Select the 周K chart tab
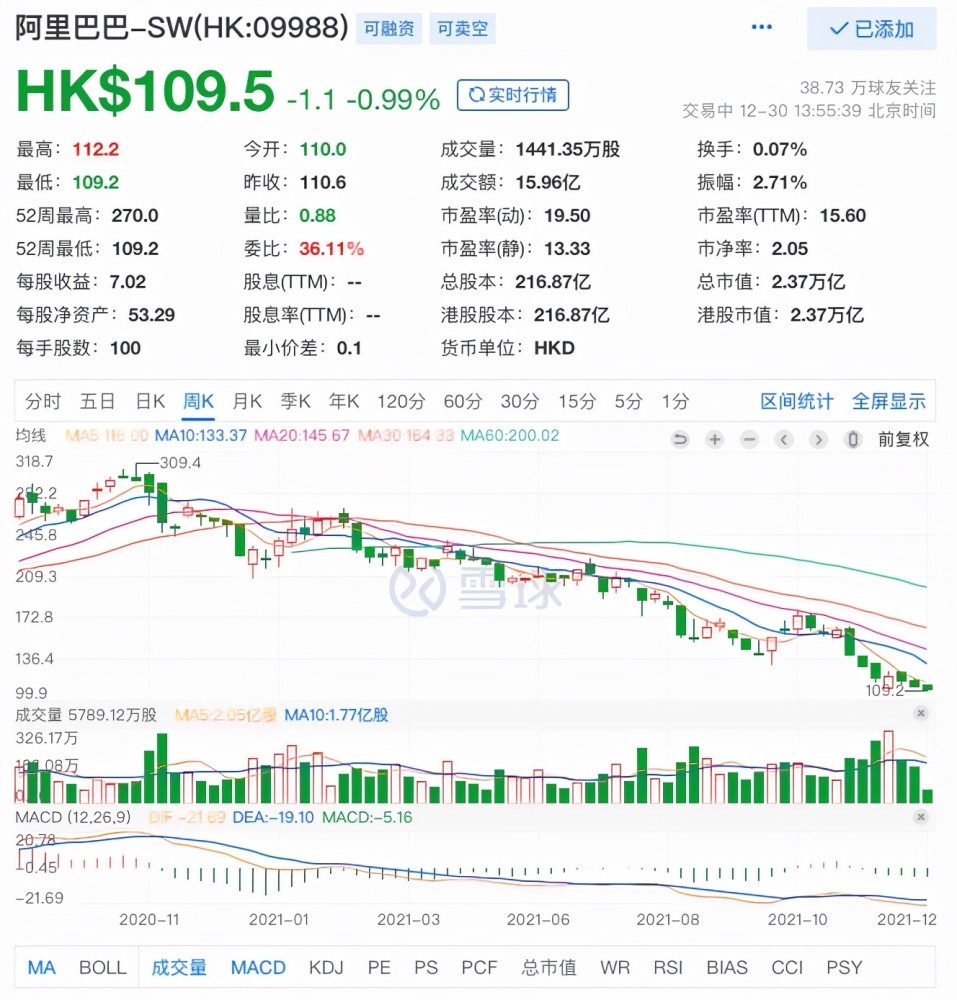This screenshot has height=1000, width=957. point(198,401)
